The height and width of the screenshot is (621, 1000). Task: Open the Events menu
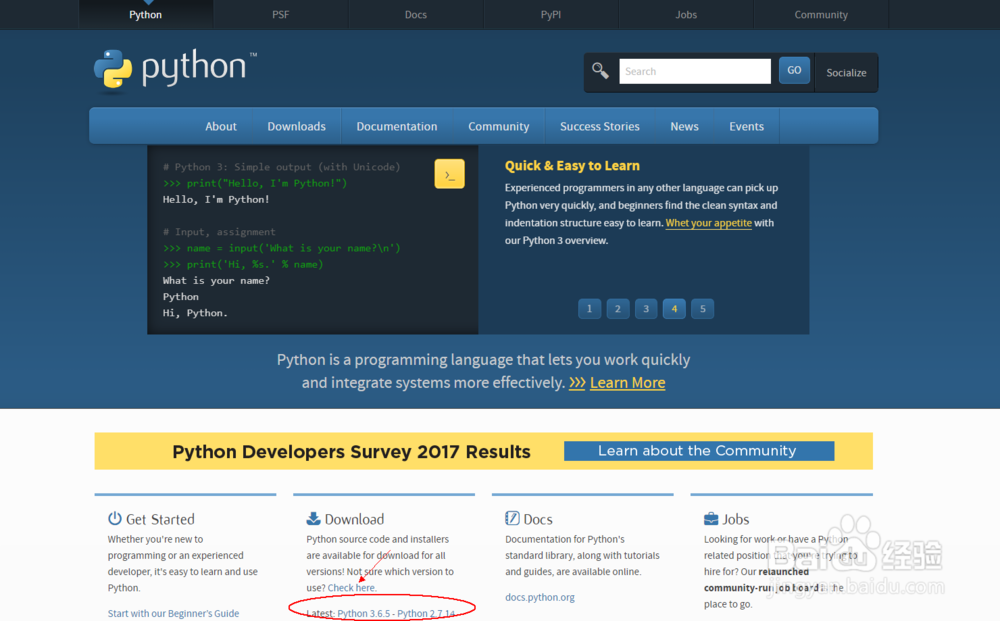[747, 126]
